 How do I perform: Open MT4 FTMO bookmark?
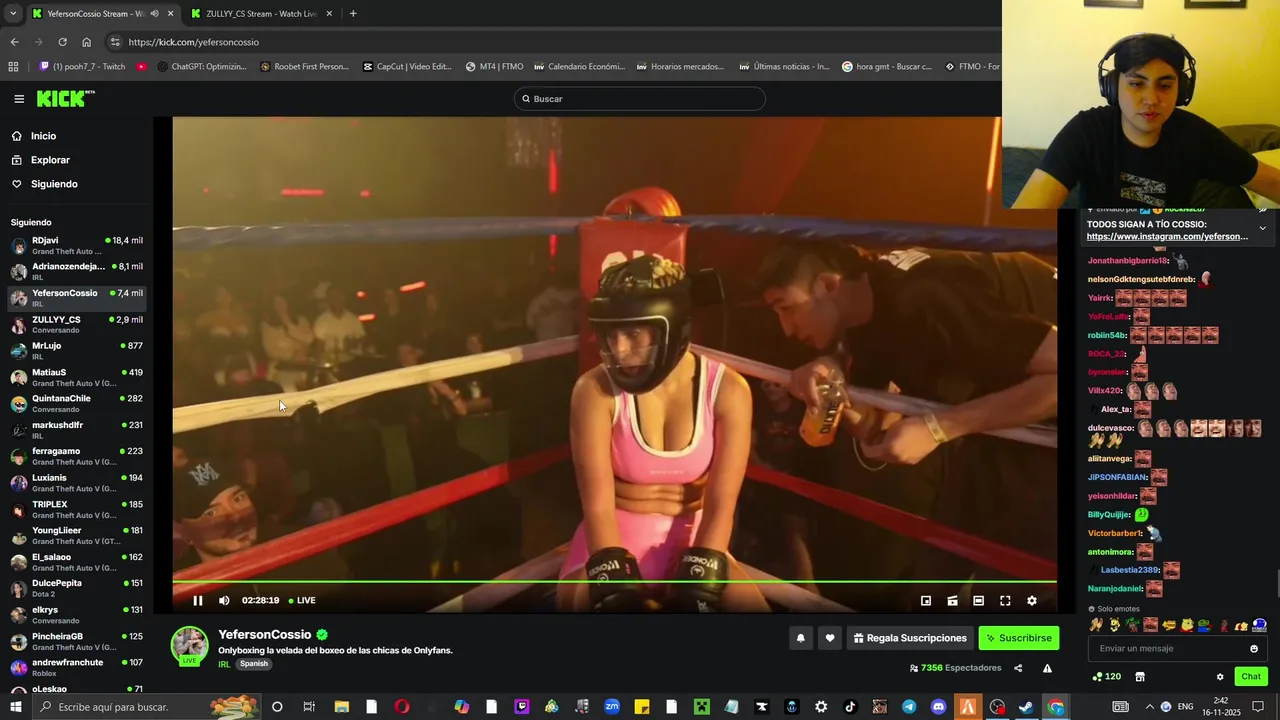(494, 67)
